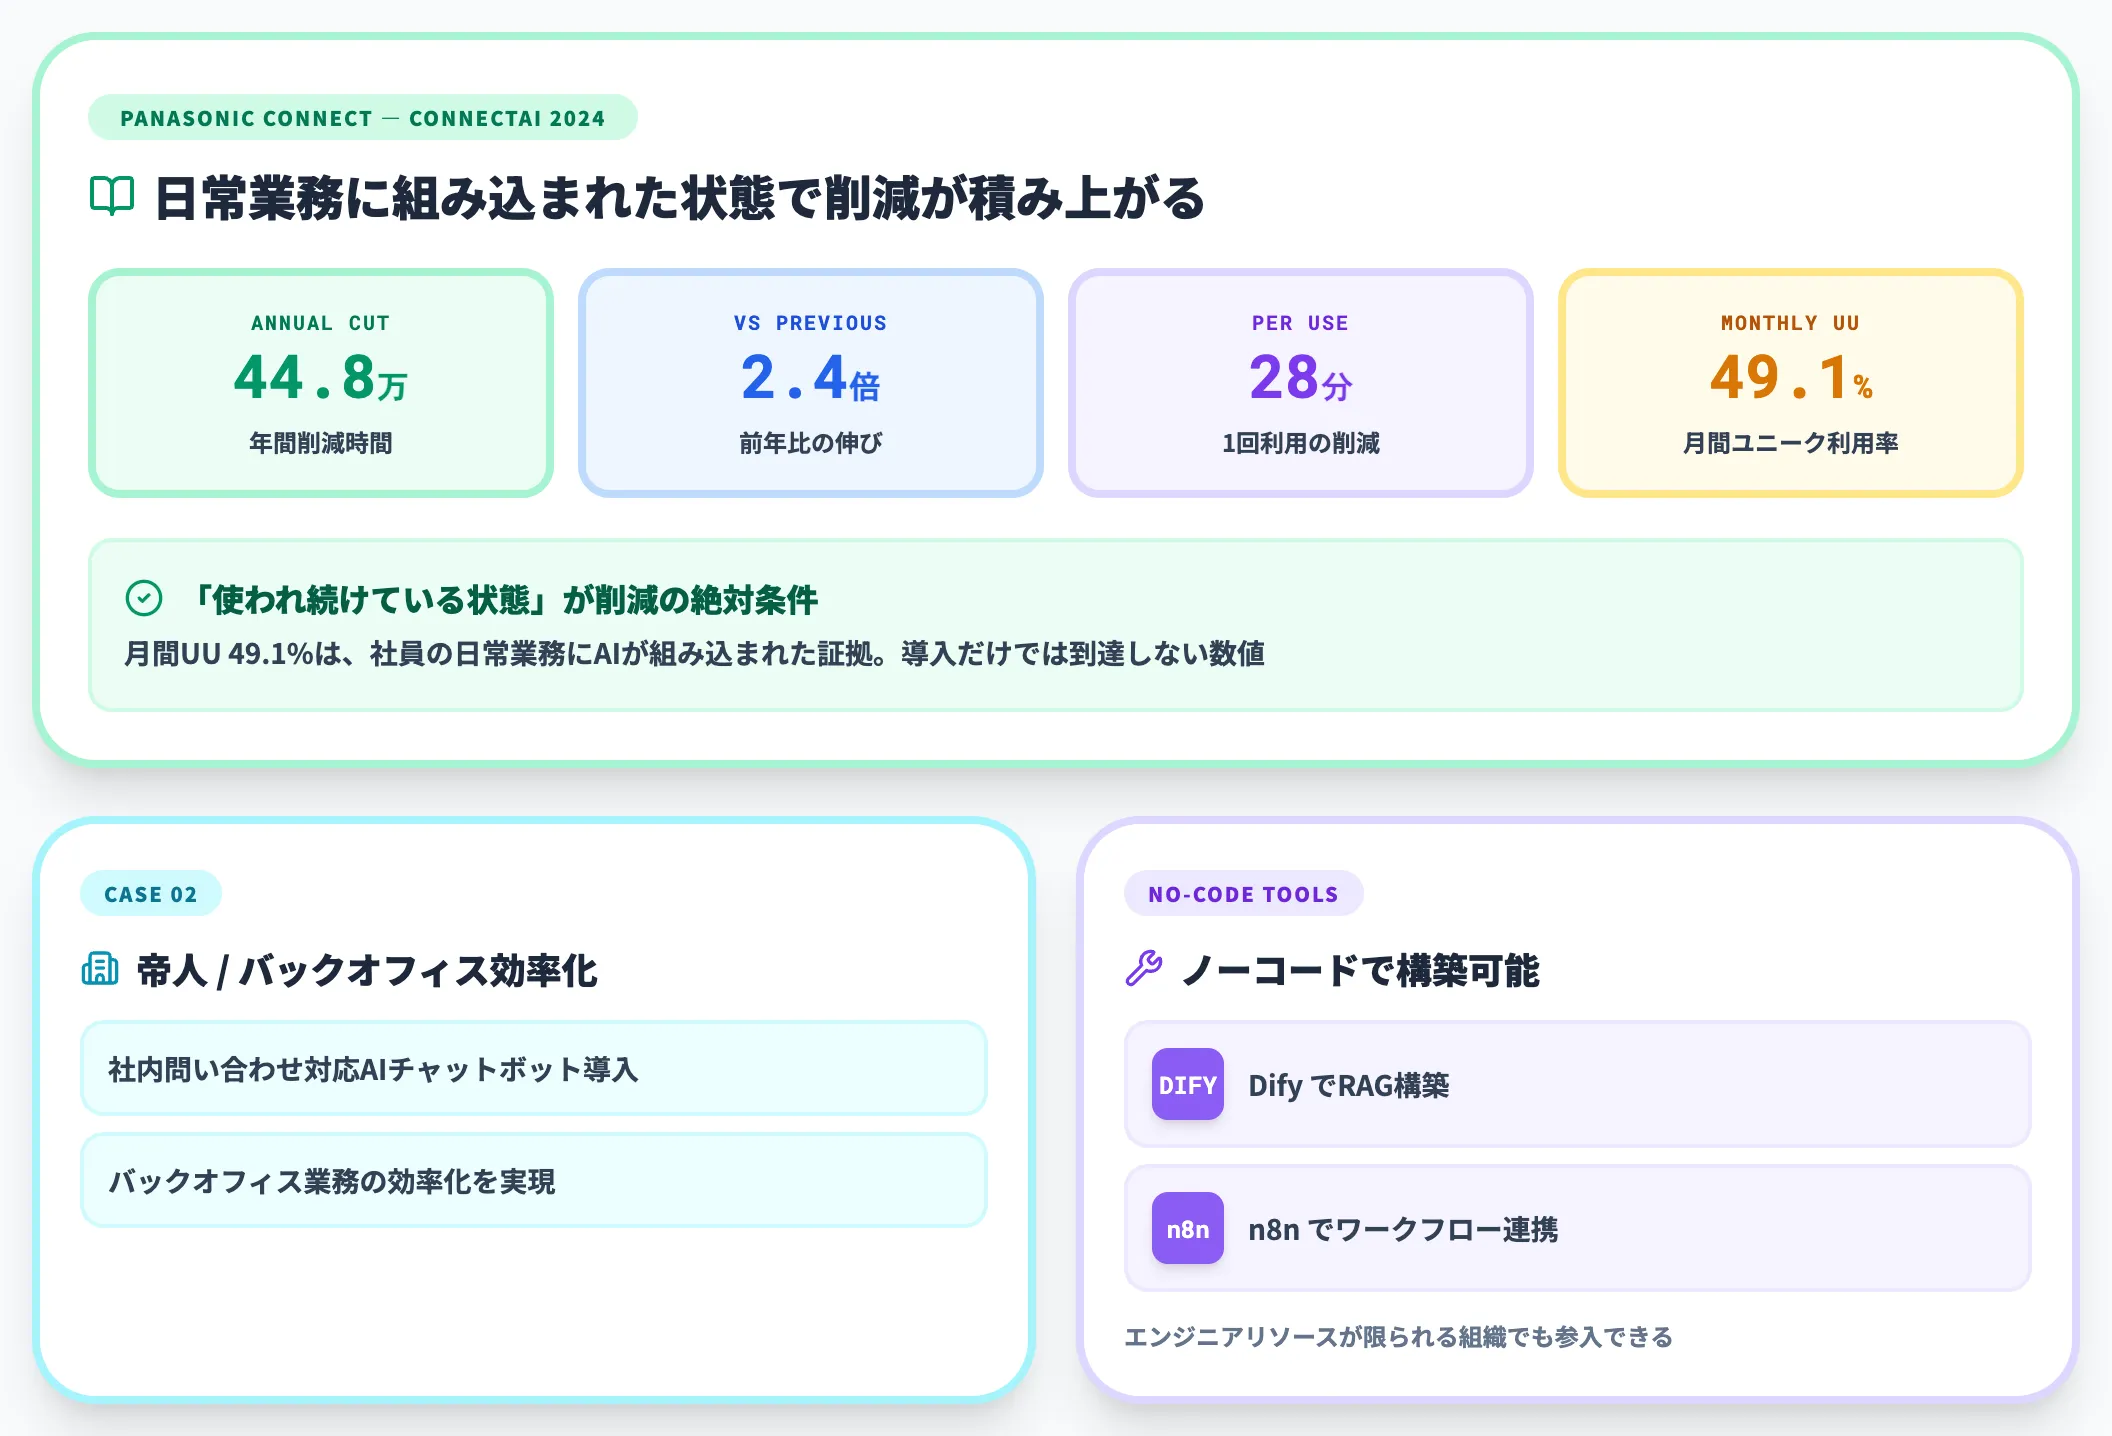Click the 月間ユニーク利用率 label

tap(1791, 443)
